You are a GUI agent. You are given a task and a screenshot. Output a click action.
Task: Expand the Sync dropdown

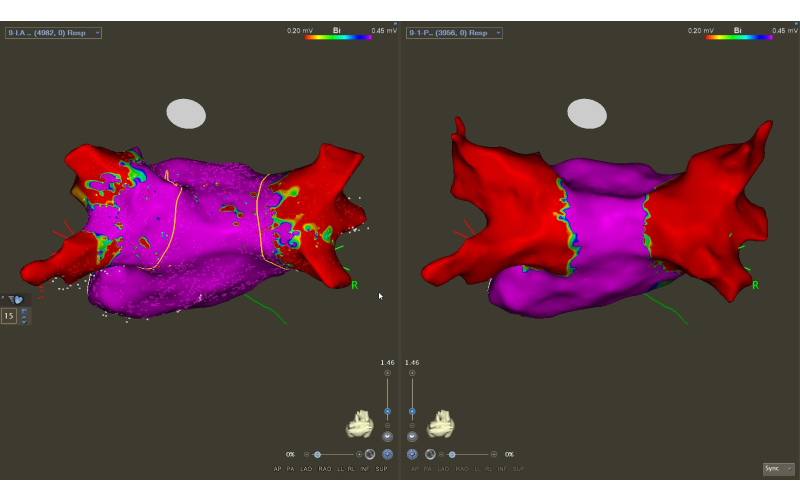[778, 468]
